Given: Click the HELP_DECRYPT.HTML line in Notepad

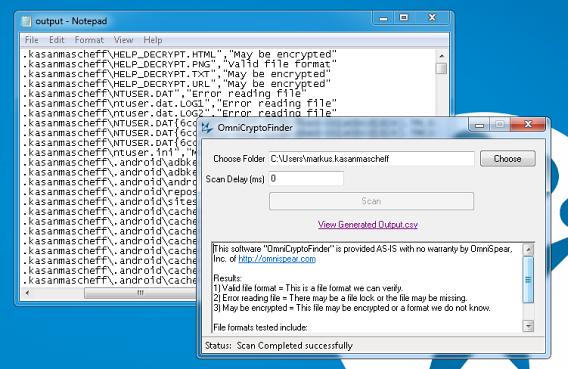Looking at the screenshot, I should [x=179, y=54].
